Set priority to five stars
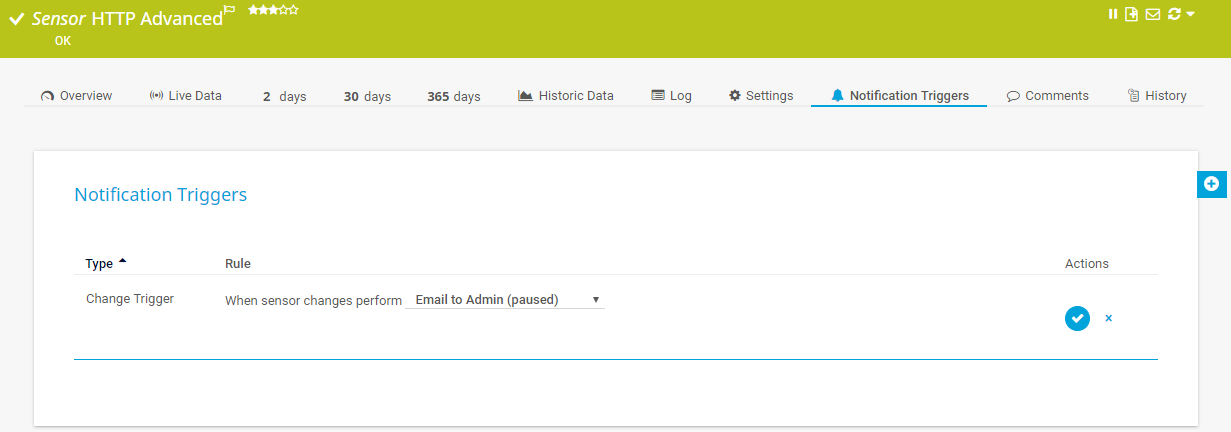 click(294, 9)
